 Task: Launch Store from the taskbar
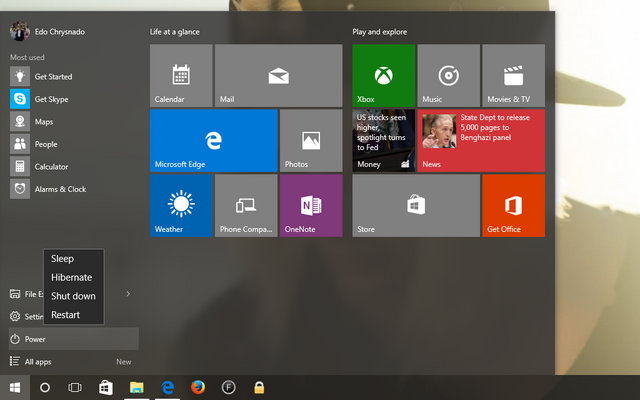[106, 387]
